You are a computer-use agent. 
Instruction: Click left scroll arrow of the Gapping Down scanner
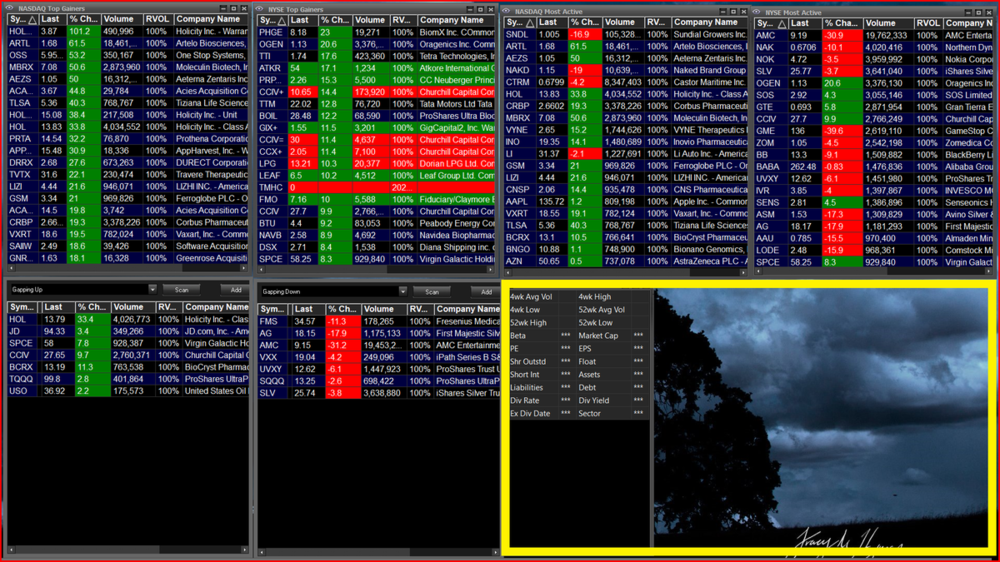pyautogui.click(x=262, y=552)
